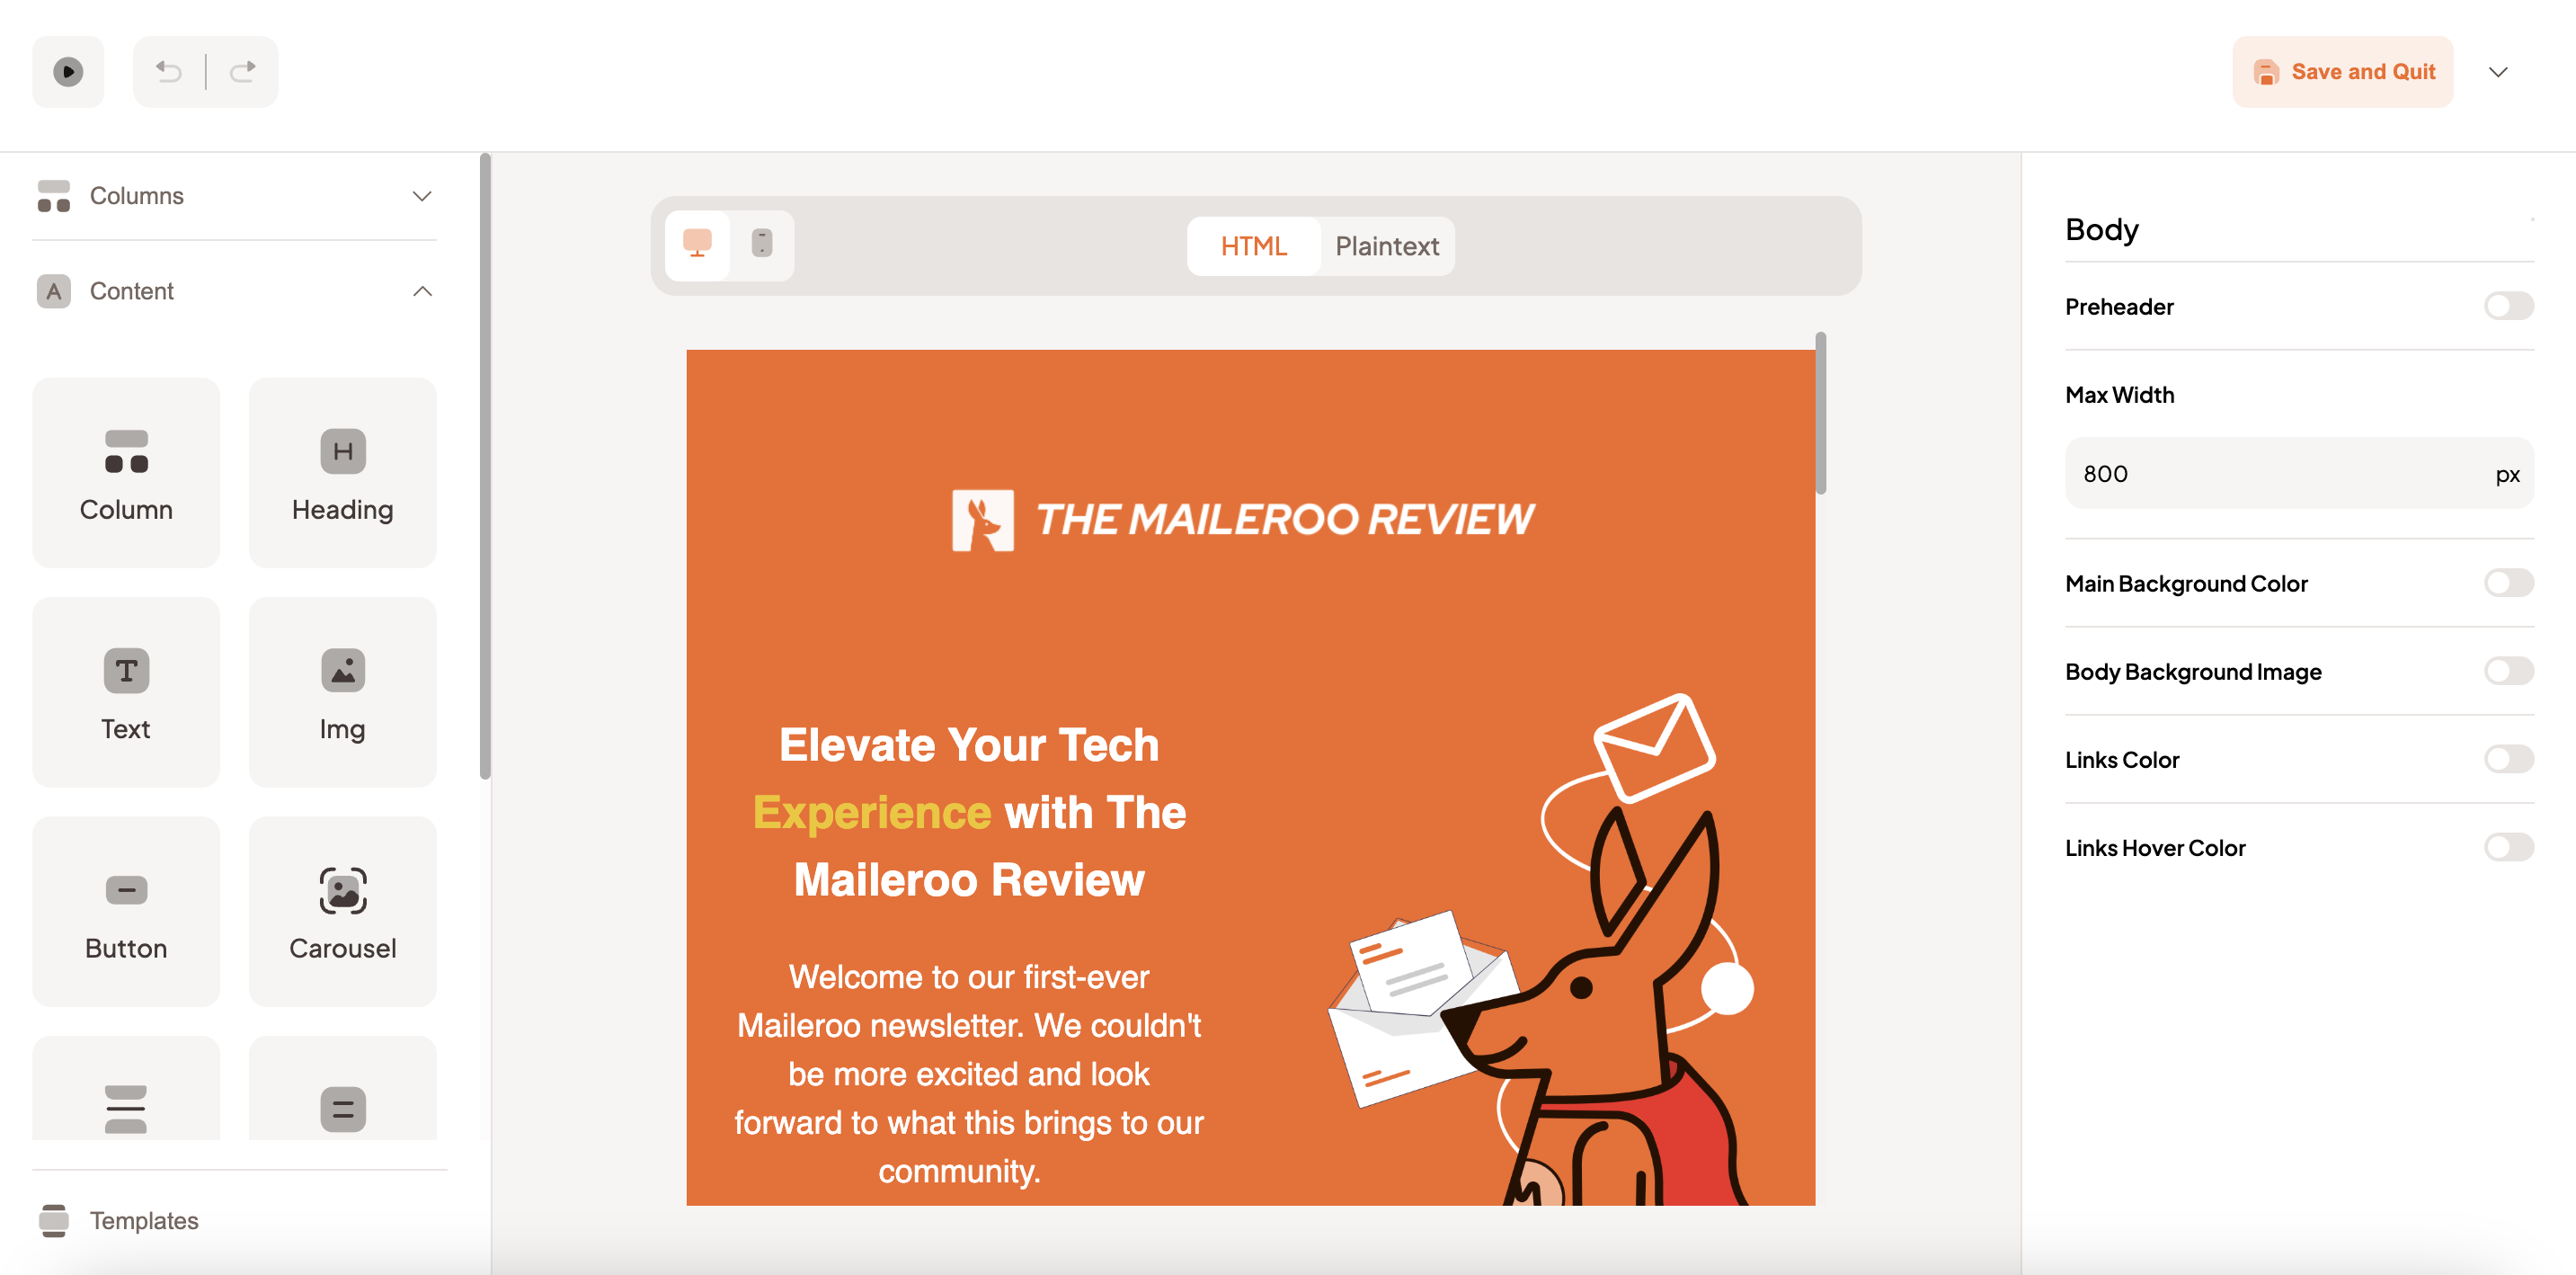Switch to the Plaintext tab

(x=1387, y=246)
